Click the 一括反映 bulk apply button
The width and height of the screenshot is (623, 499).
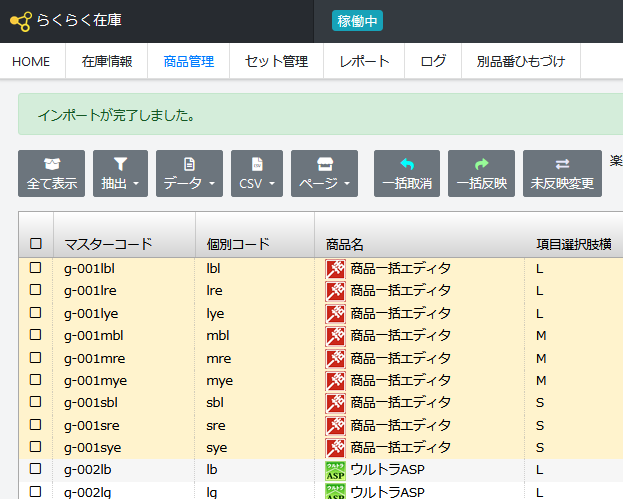point(482,174)
